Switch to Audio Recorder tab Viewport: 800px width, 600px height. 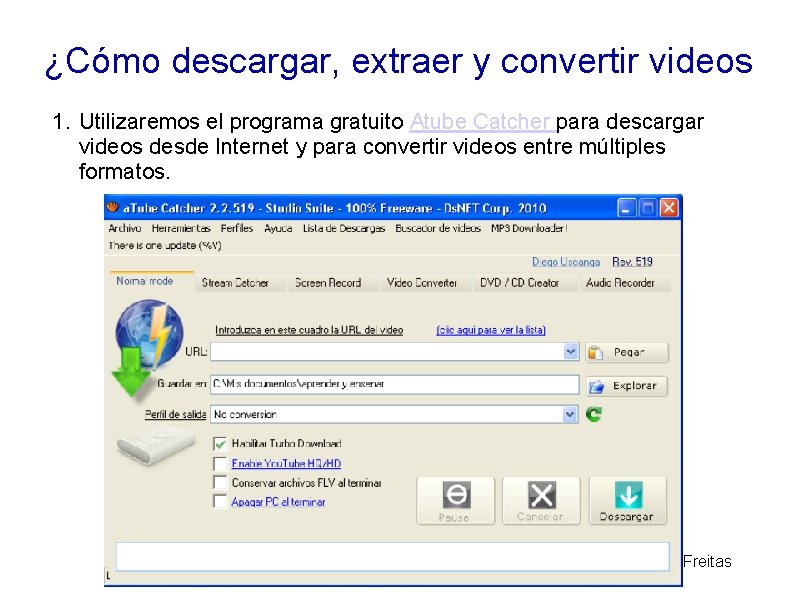click(624, 283)
